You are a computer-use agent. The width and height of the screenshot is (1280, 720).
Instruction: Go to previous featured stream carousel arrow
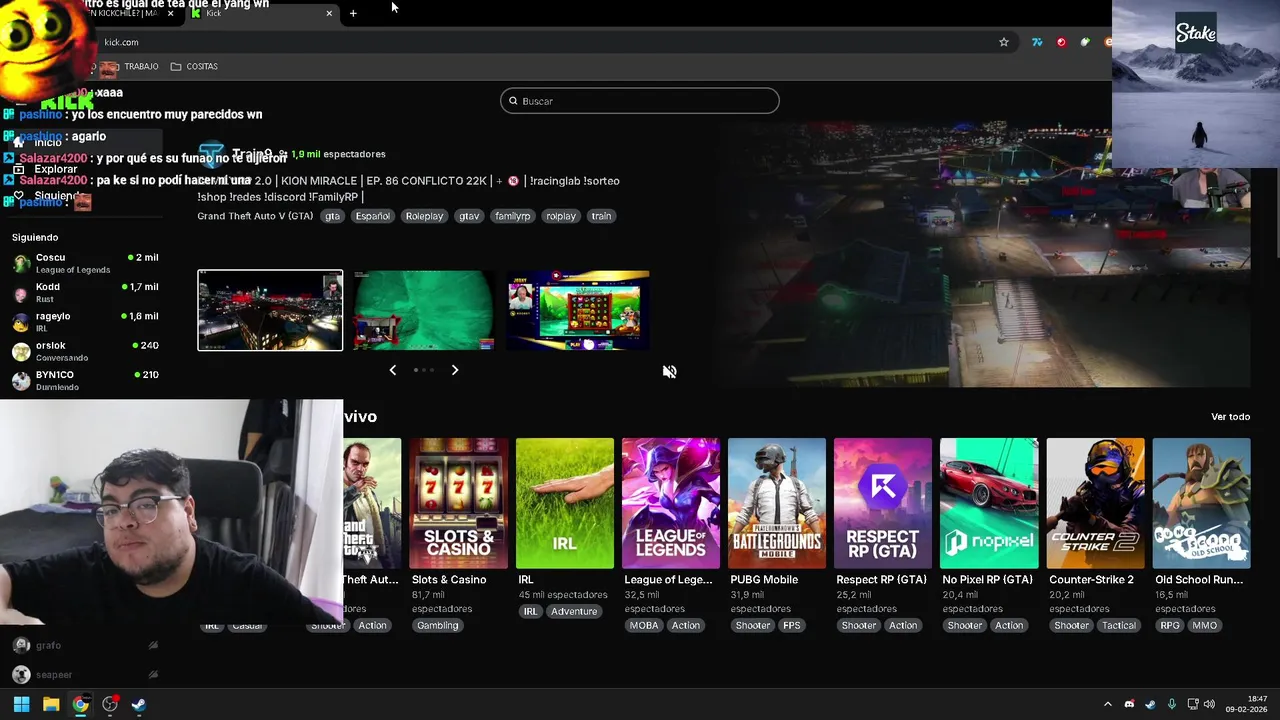point(392,370)
